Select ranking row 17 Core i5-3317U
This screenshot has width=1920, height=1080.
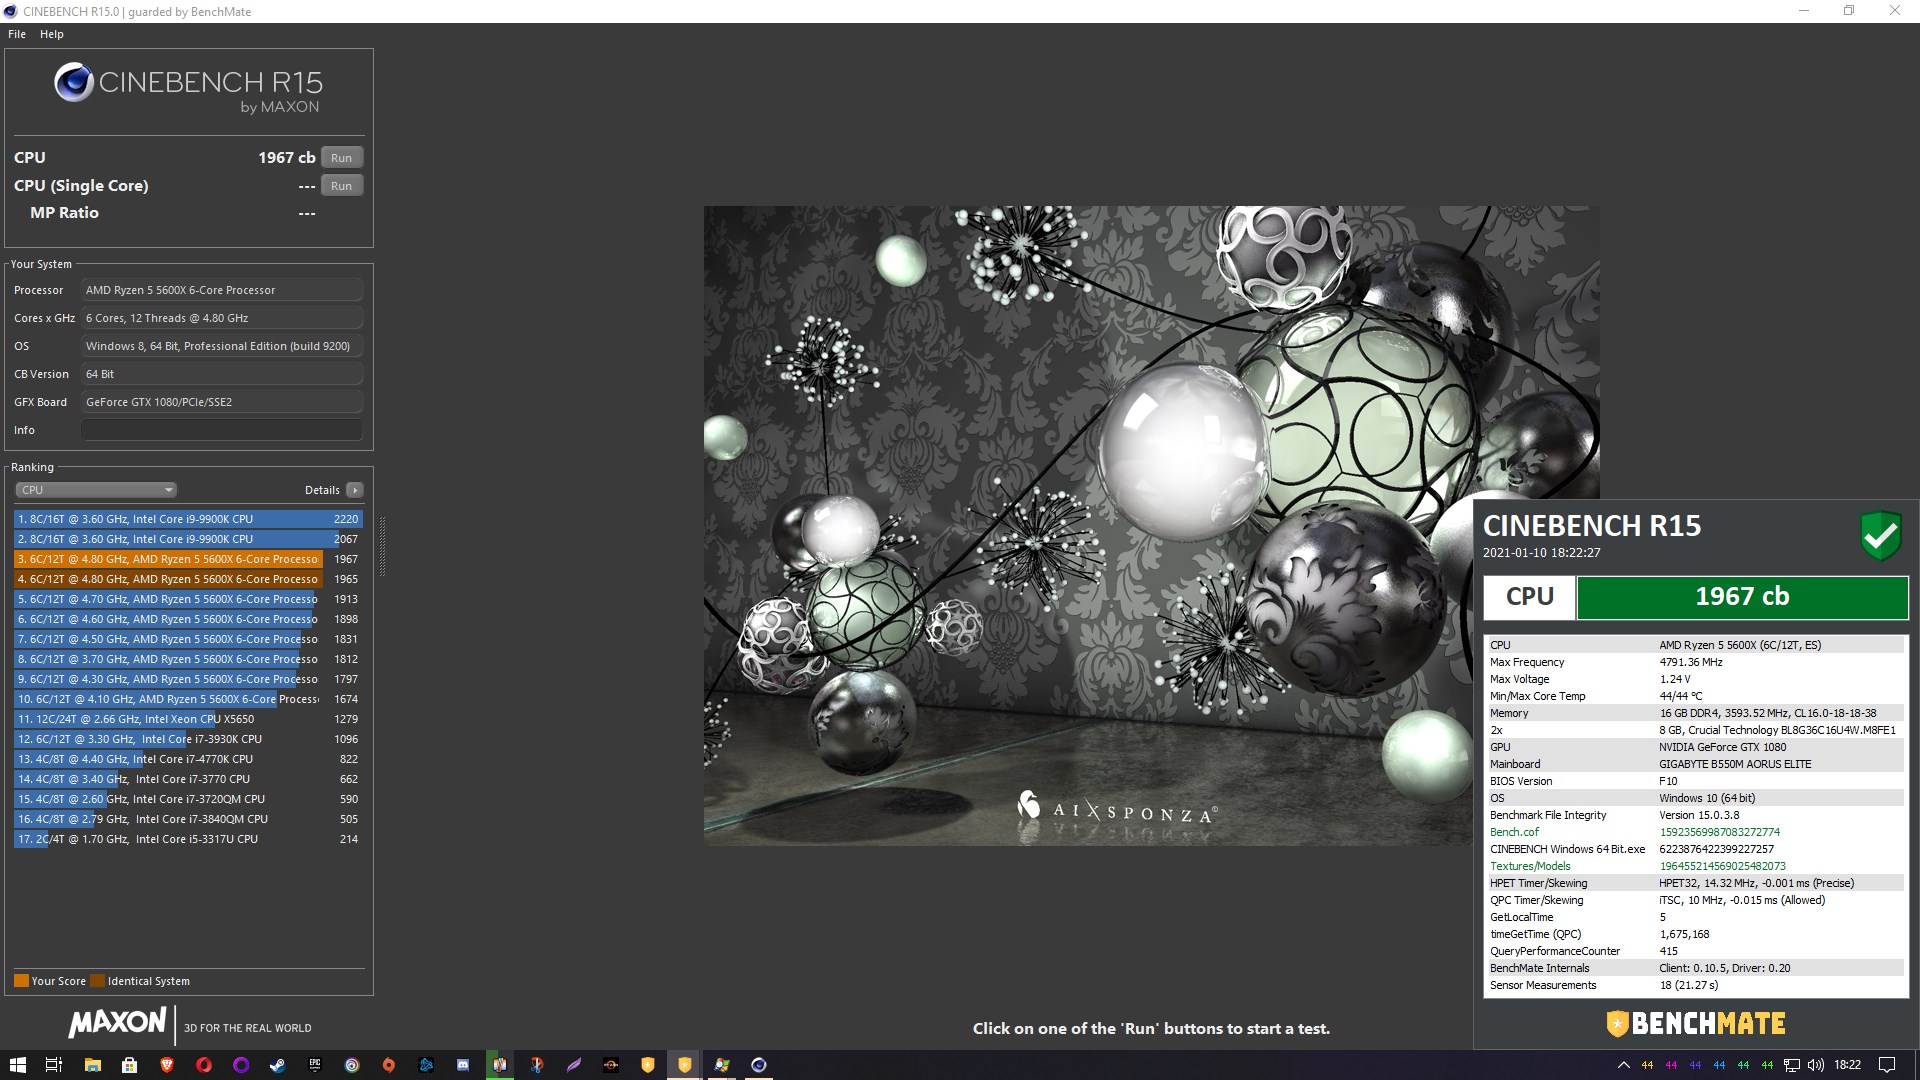[x=188, y=839]
